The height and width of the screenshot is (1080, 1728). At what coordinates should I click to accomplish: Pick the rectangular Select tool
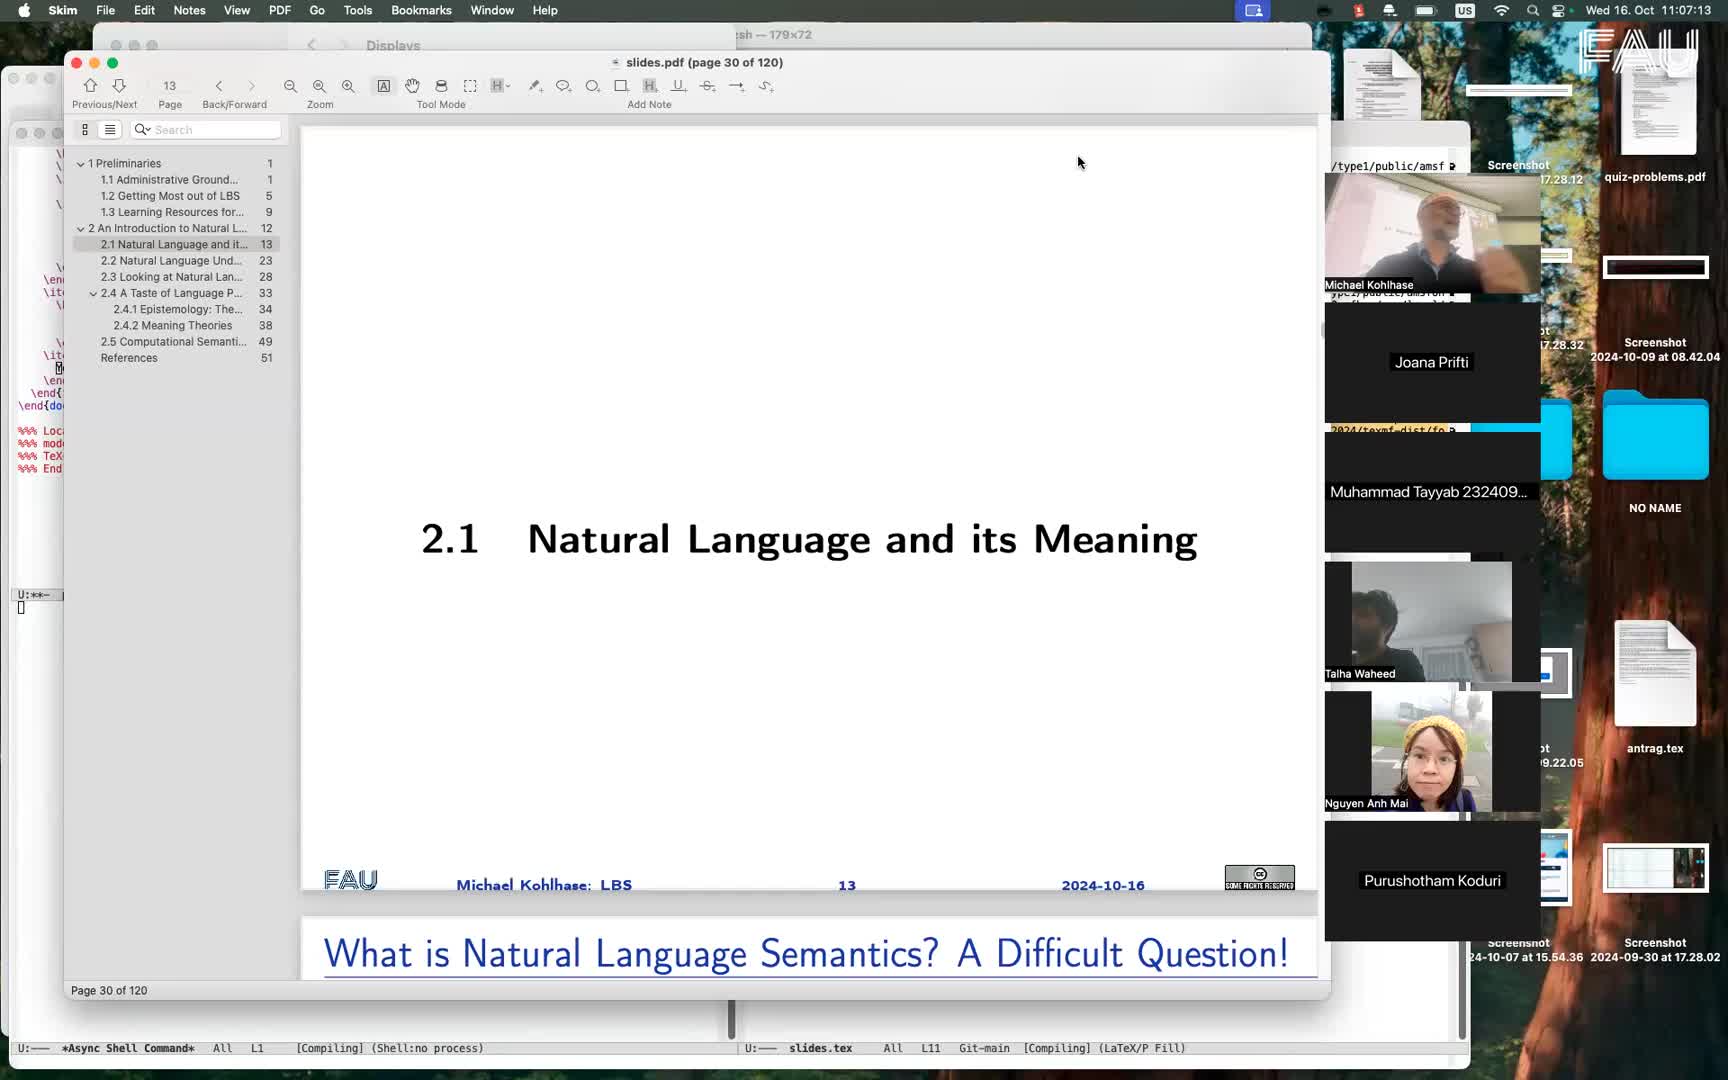click(470, 86)
